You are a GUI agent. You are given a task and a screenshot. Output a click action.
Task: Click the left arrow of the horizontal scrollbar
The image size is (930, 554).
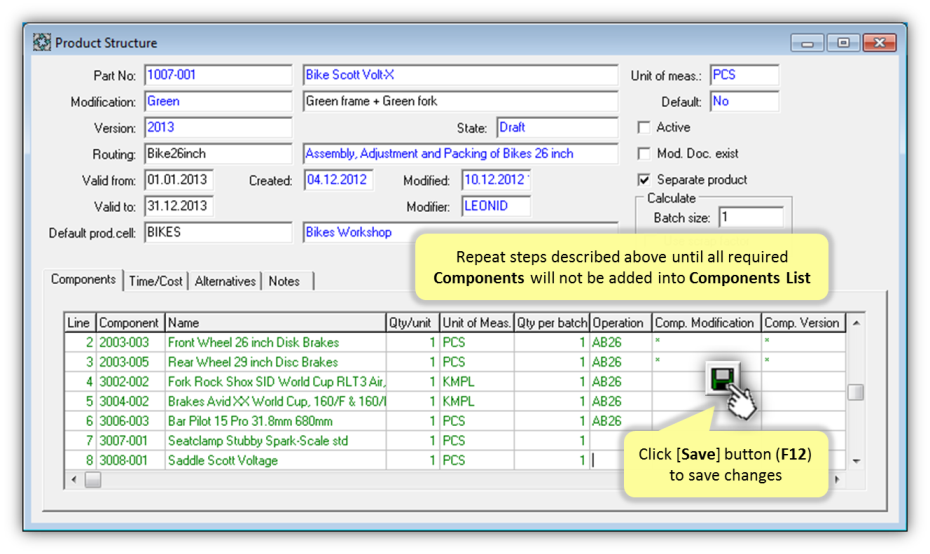click(73, 479)
